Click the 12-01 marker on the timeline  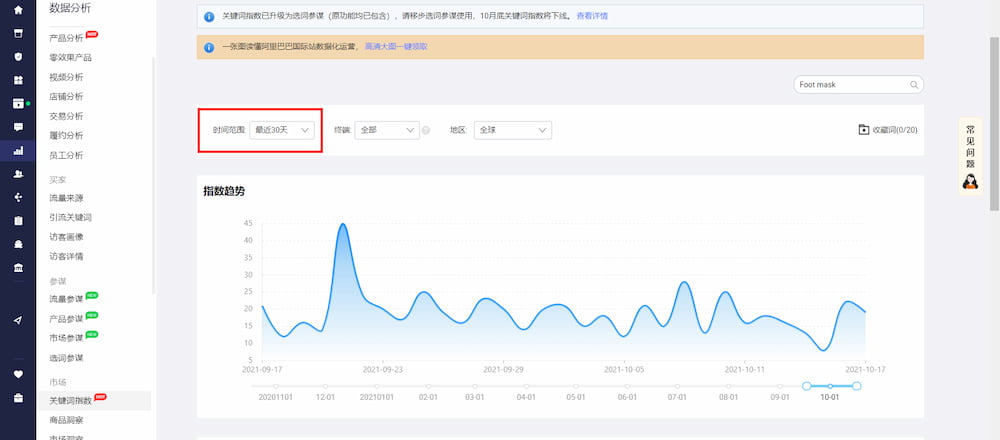325,386
